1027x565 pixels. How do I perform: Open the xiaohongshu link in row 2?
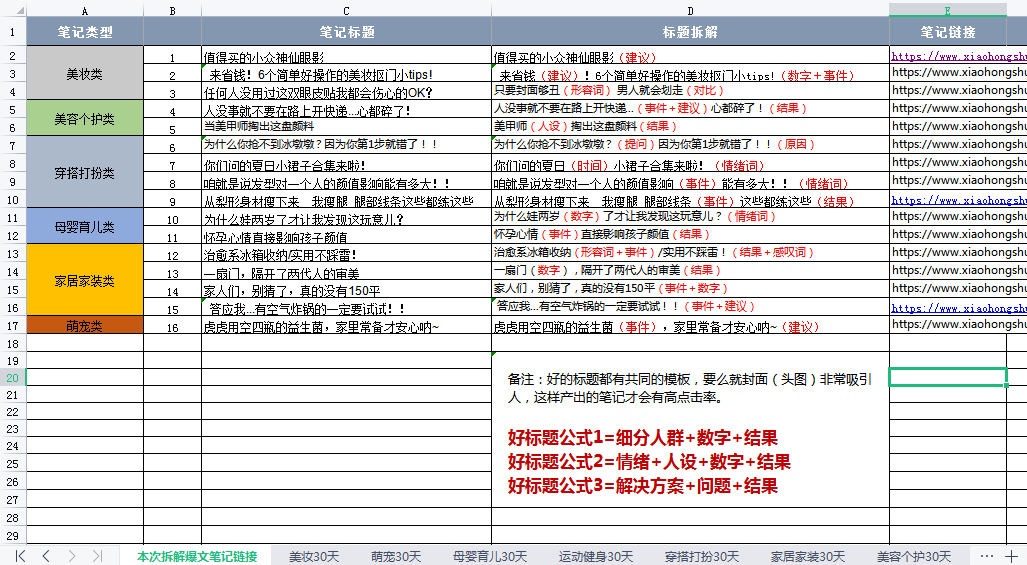958,56
